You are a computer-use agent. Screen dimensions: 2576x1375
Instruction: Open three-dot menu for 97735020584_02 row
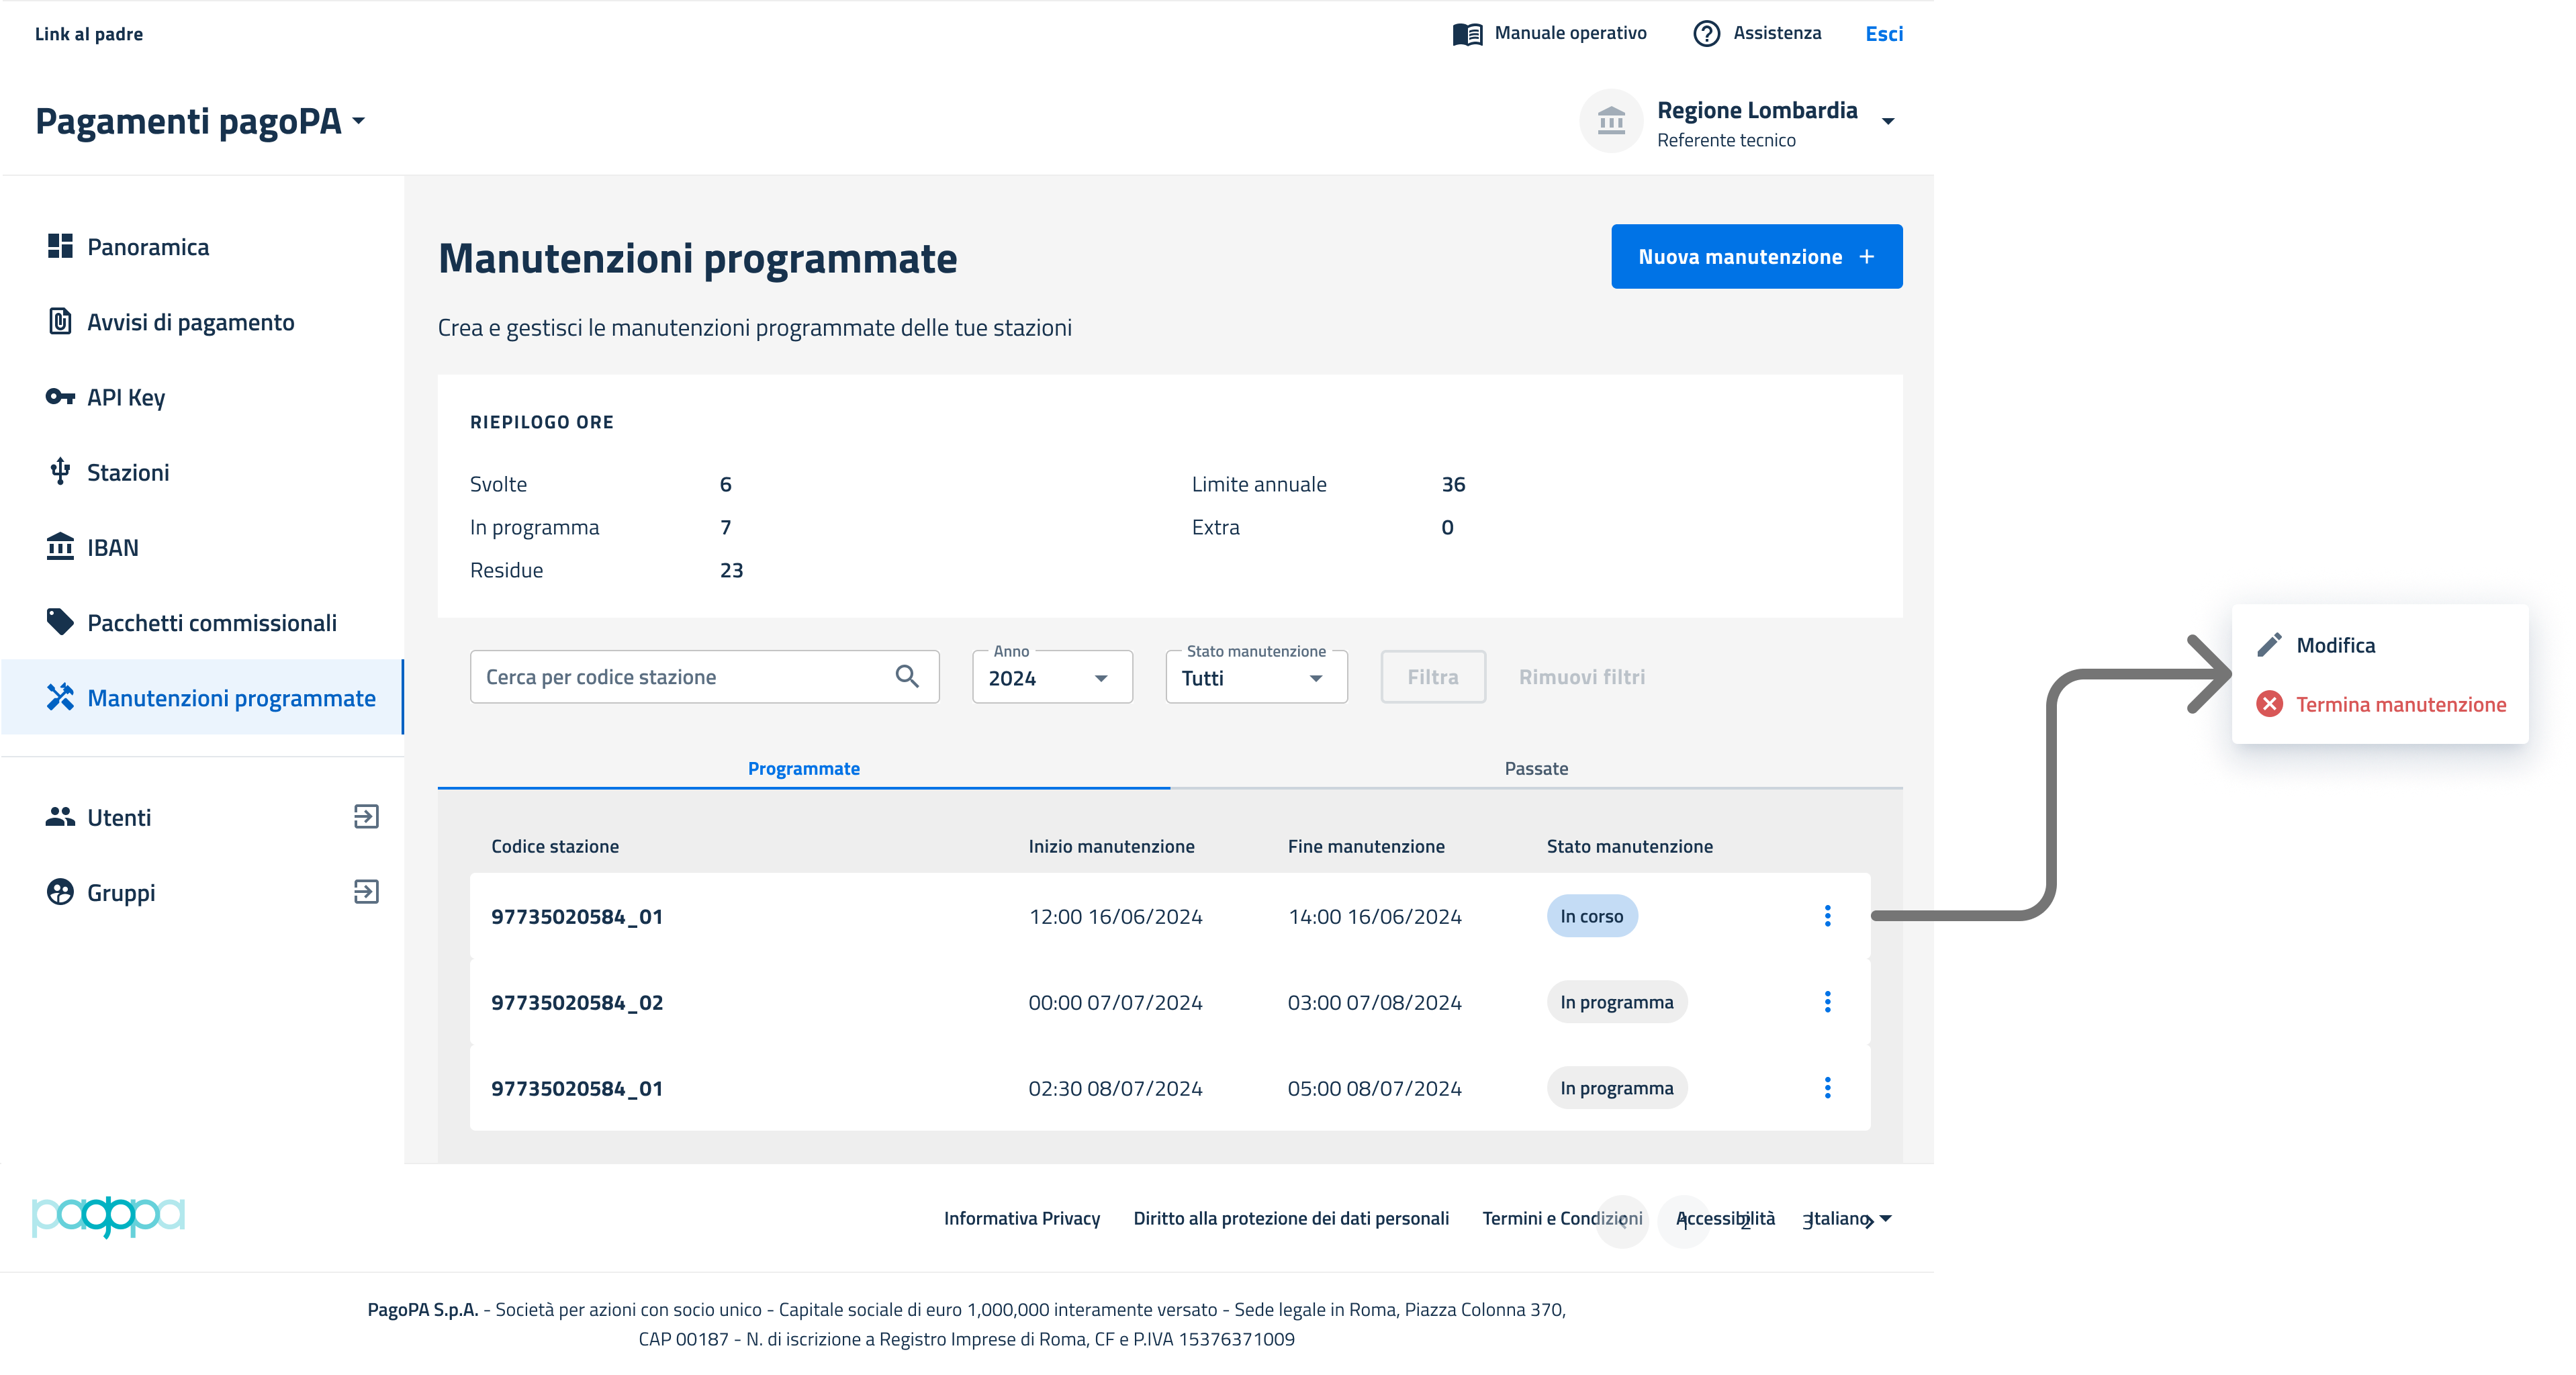[1827, 1002]
